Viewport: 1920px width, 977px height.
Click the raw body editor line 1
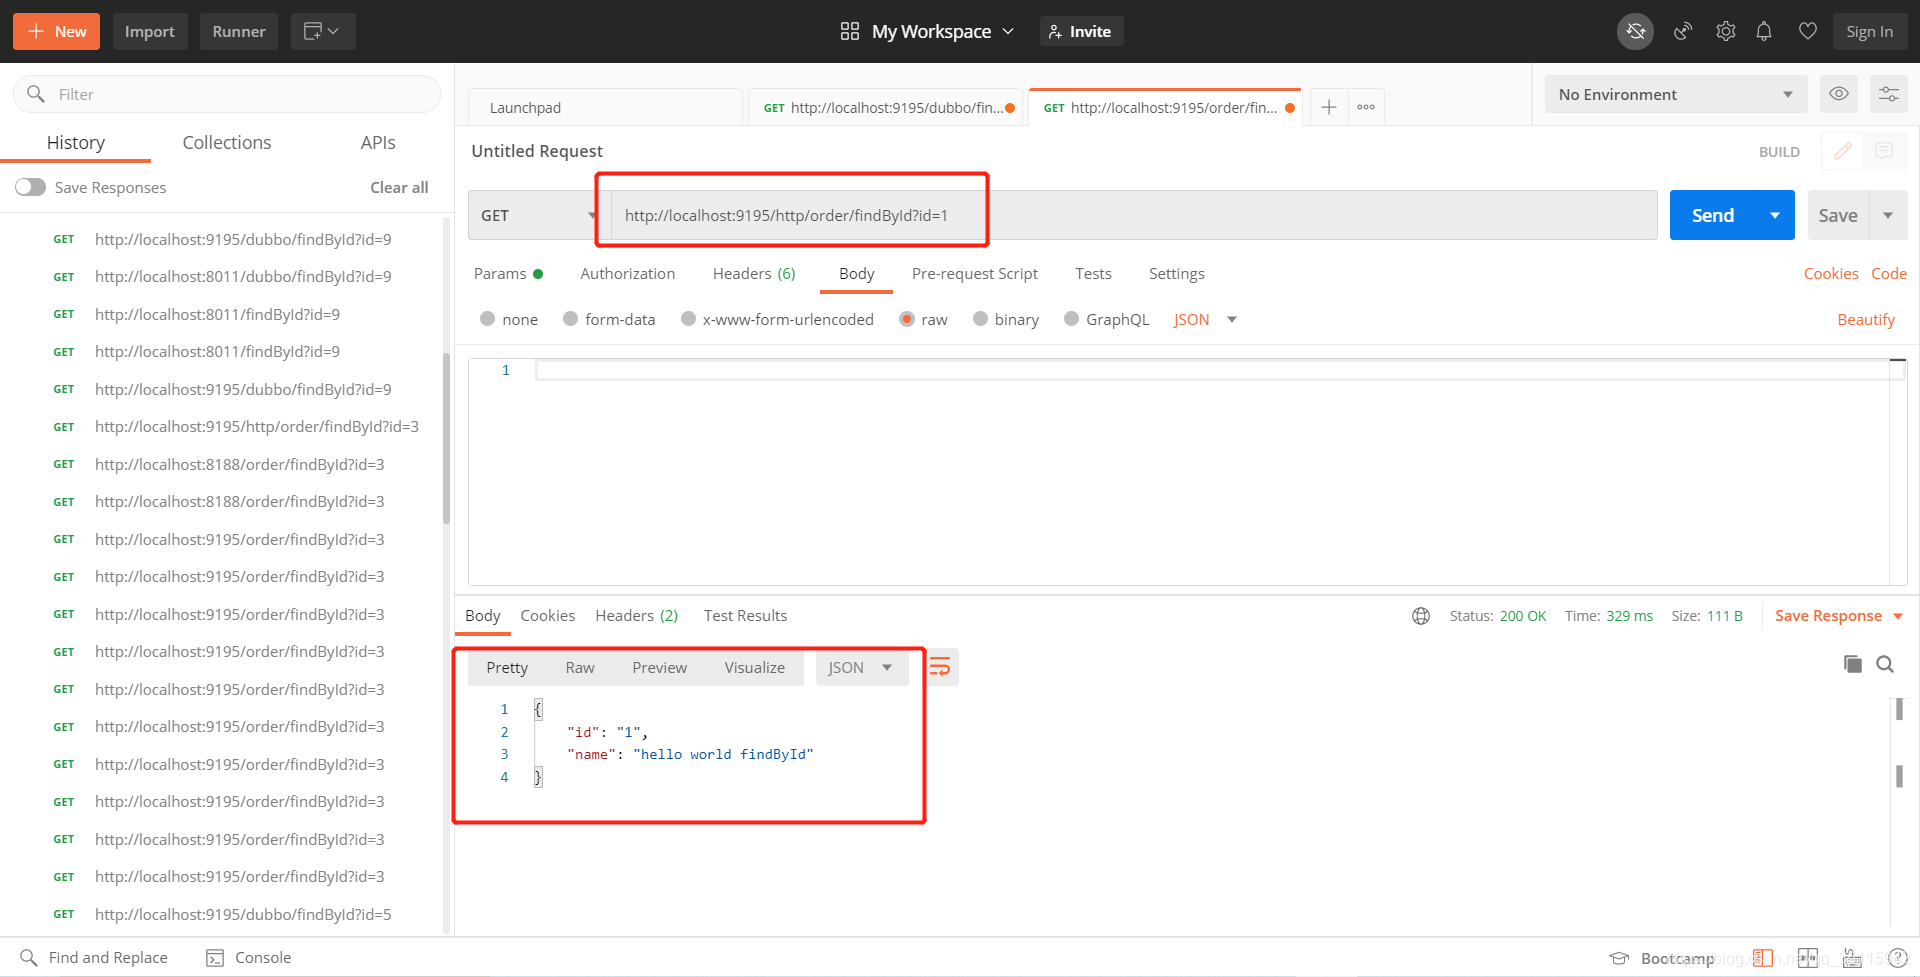1212,370
